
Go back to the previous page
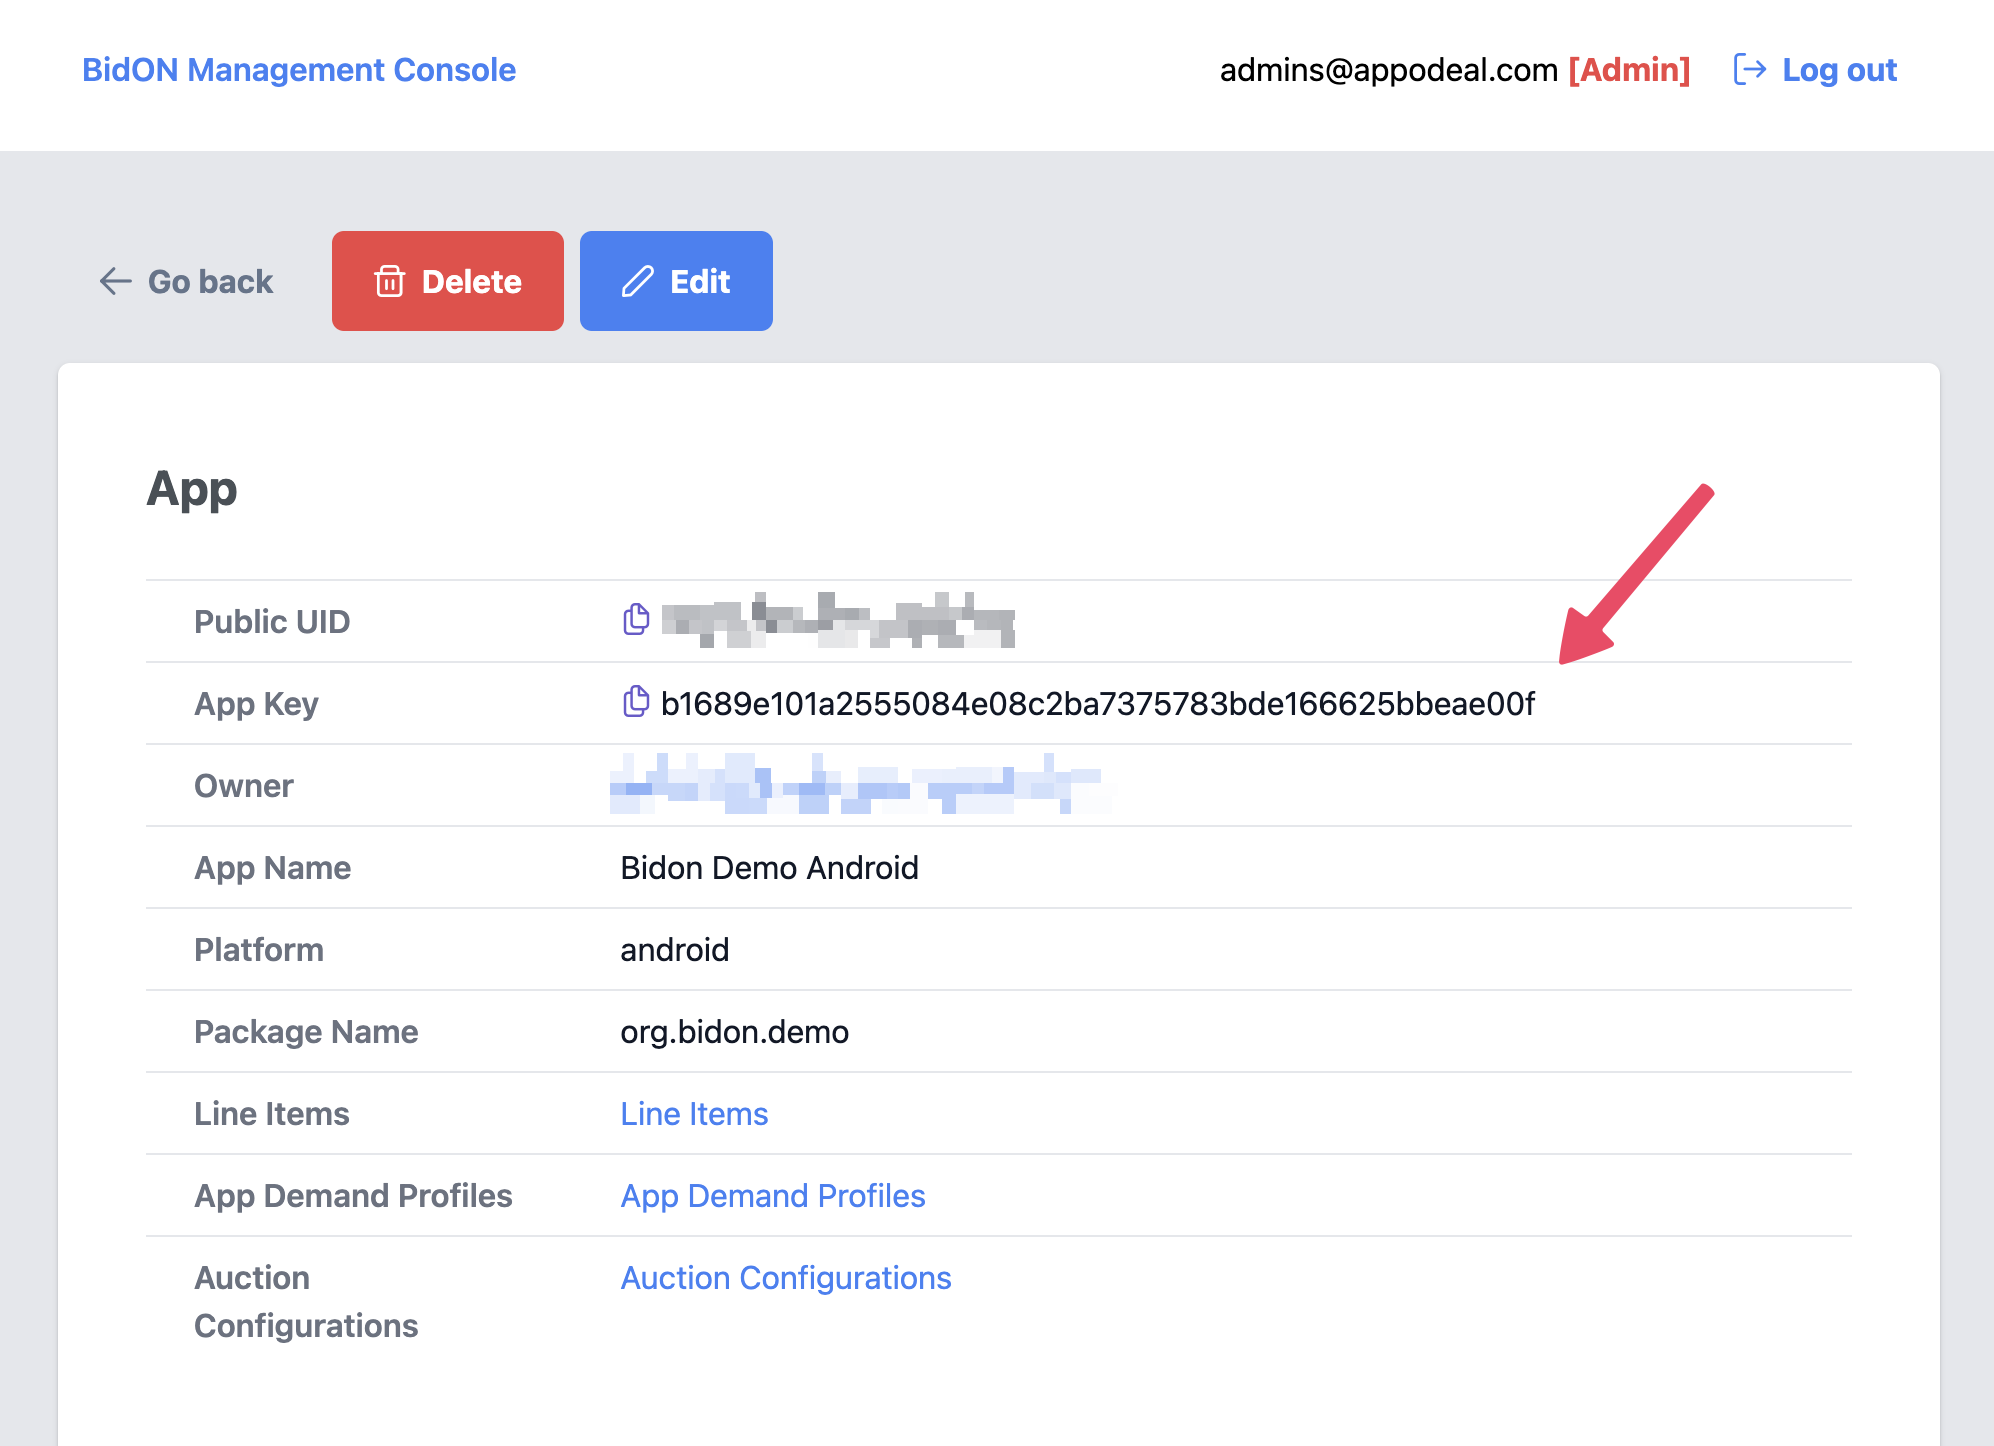tap(187, 281)
